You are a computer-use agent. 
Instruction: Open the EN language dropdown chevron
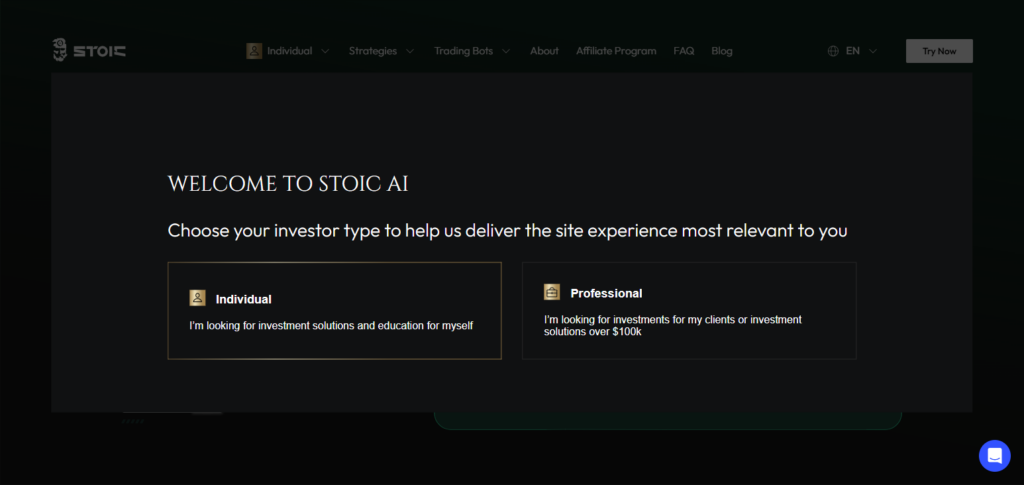click(872, 51)
